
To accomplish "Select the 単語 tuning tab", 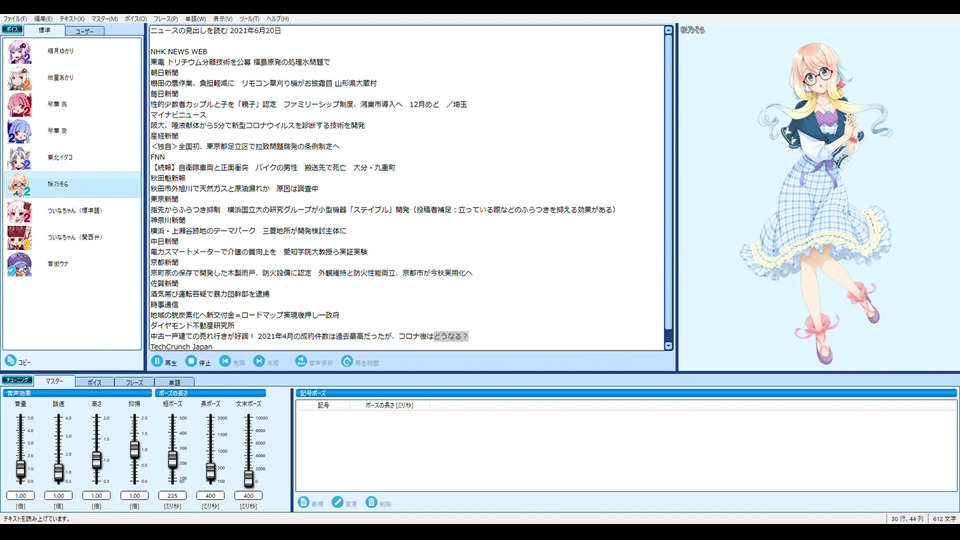I will (174, 382).
